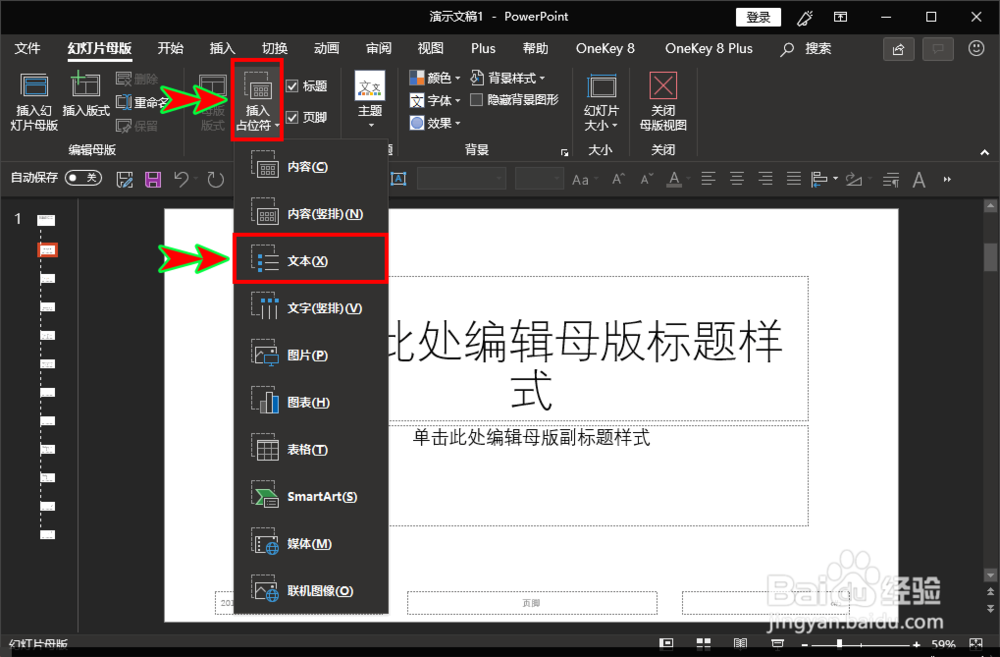1000x657 pixels.
Task: Close Master View (关闭母版视图)
Action: coord(663,102)
